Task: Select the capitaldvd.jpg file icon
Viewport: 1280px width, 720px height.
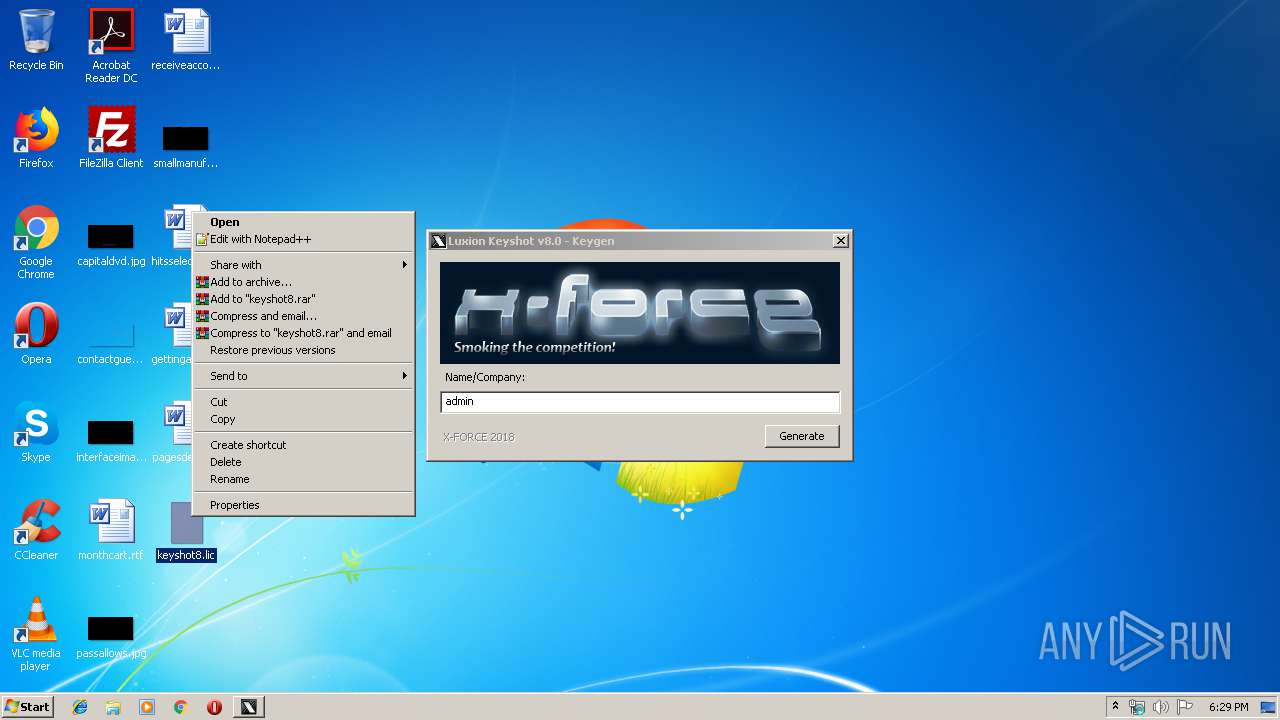Action: click(x=111, y=246)
